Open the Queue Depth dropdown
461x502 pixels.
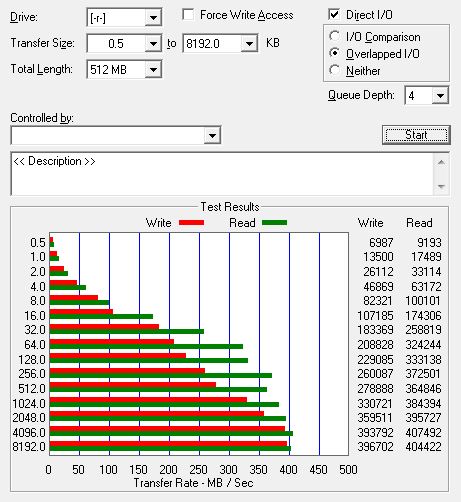(x=440, y=96)
